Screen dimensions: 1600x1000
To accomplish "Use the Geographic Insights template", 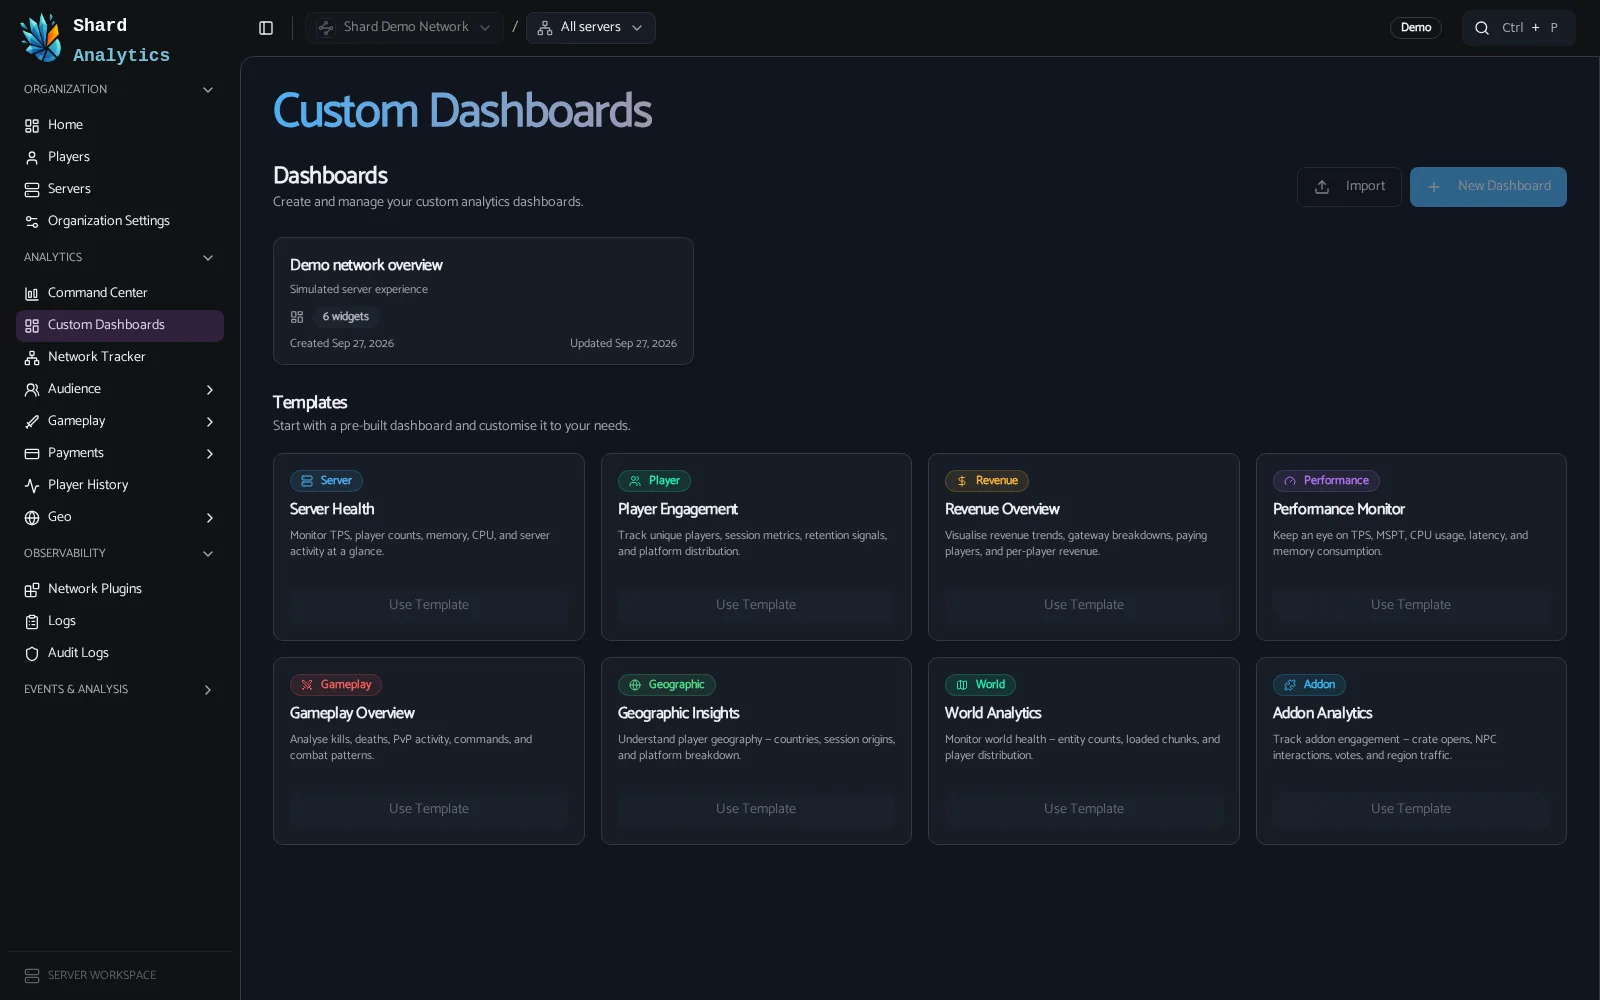I will (756, 809).
